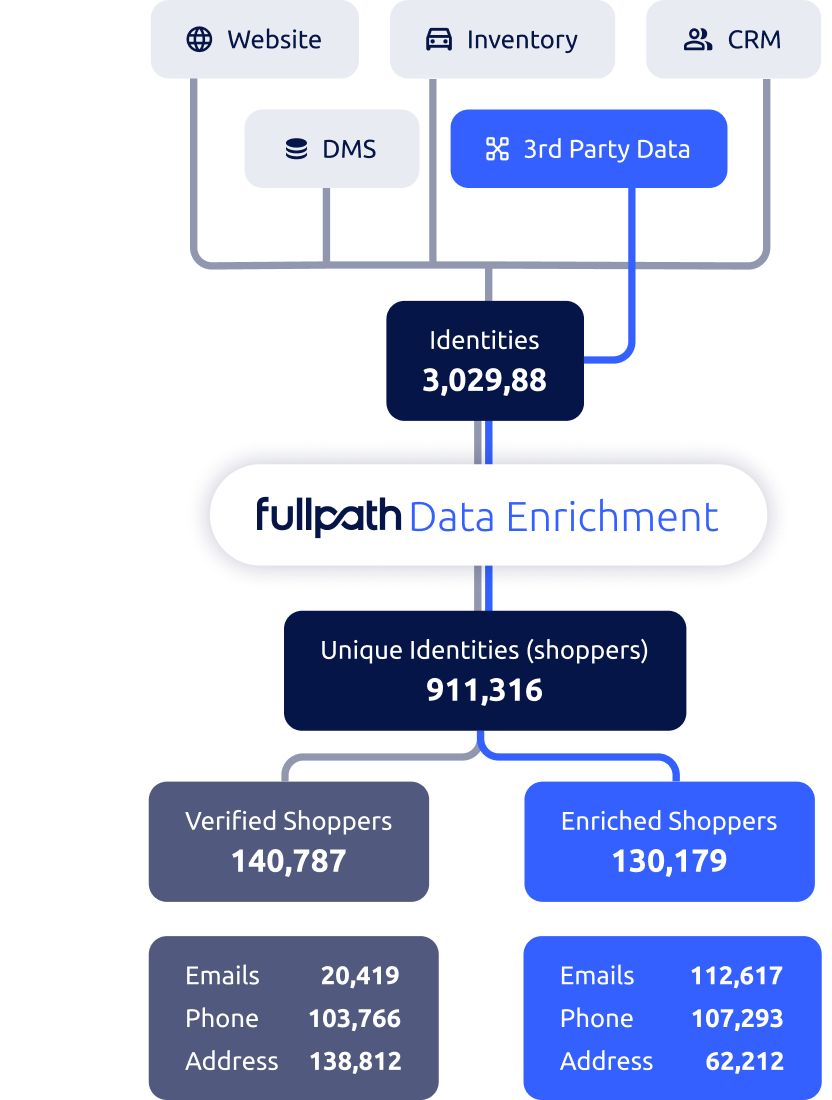Viewport: 832px width, 1100px height.
Task: Click the Address value 138,812
Action: (358, 1062)
